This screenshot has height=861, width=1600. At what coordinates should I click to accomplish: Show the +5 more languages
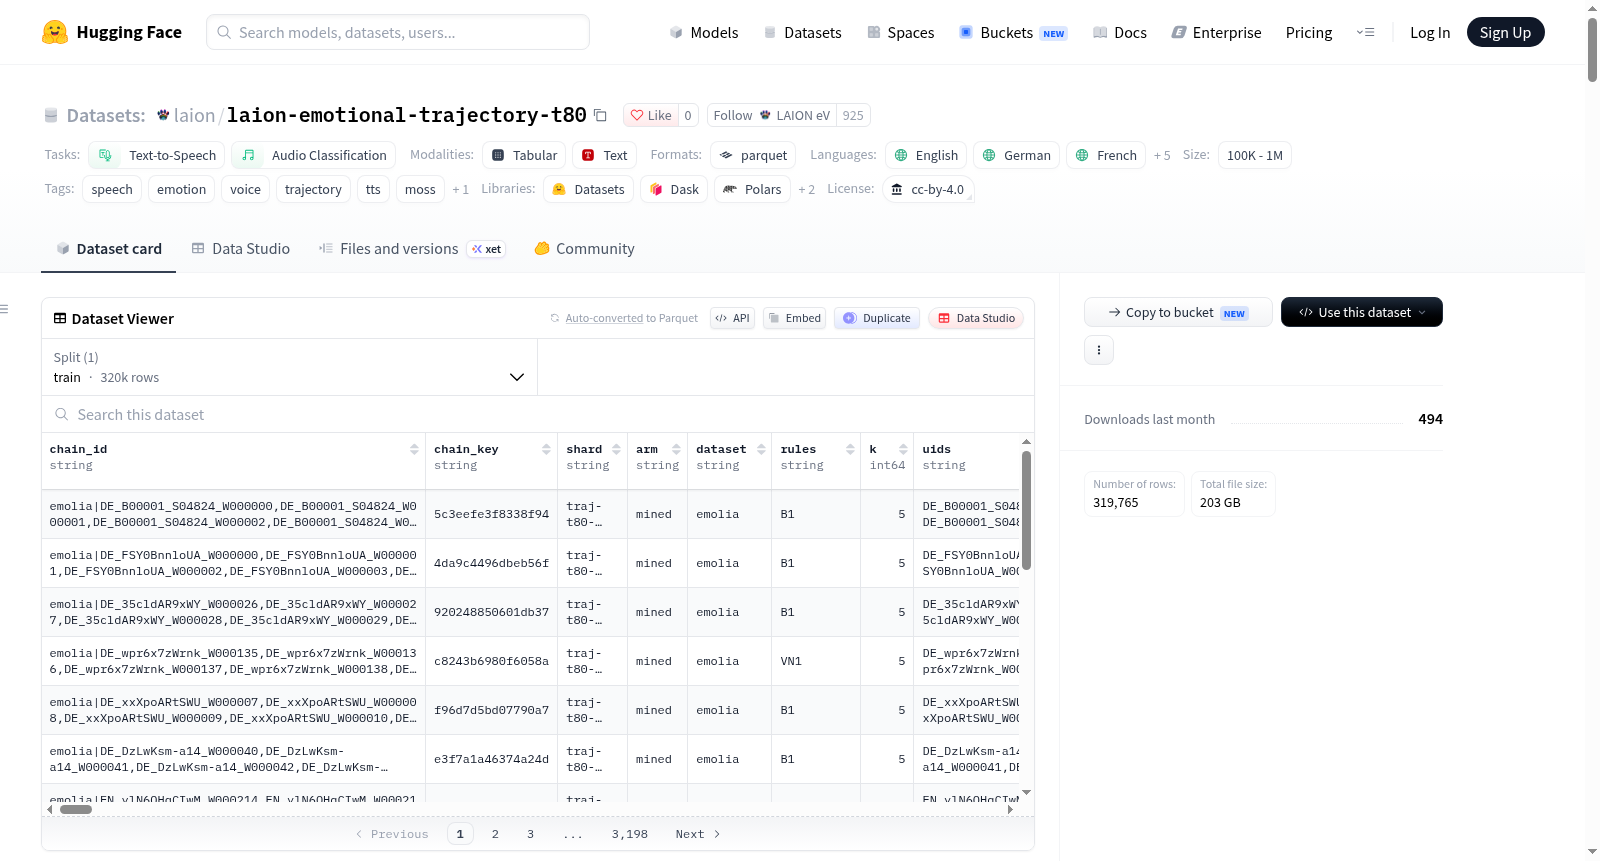pos(1162,155)
